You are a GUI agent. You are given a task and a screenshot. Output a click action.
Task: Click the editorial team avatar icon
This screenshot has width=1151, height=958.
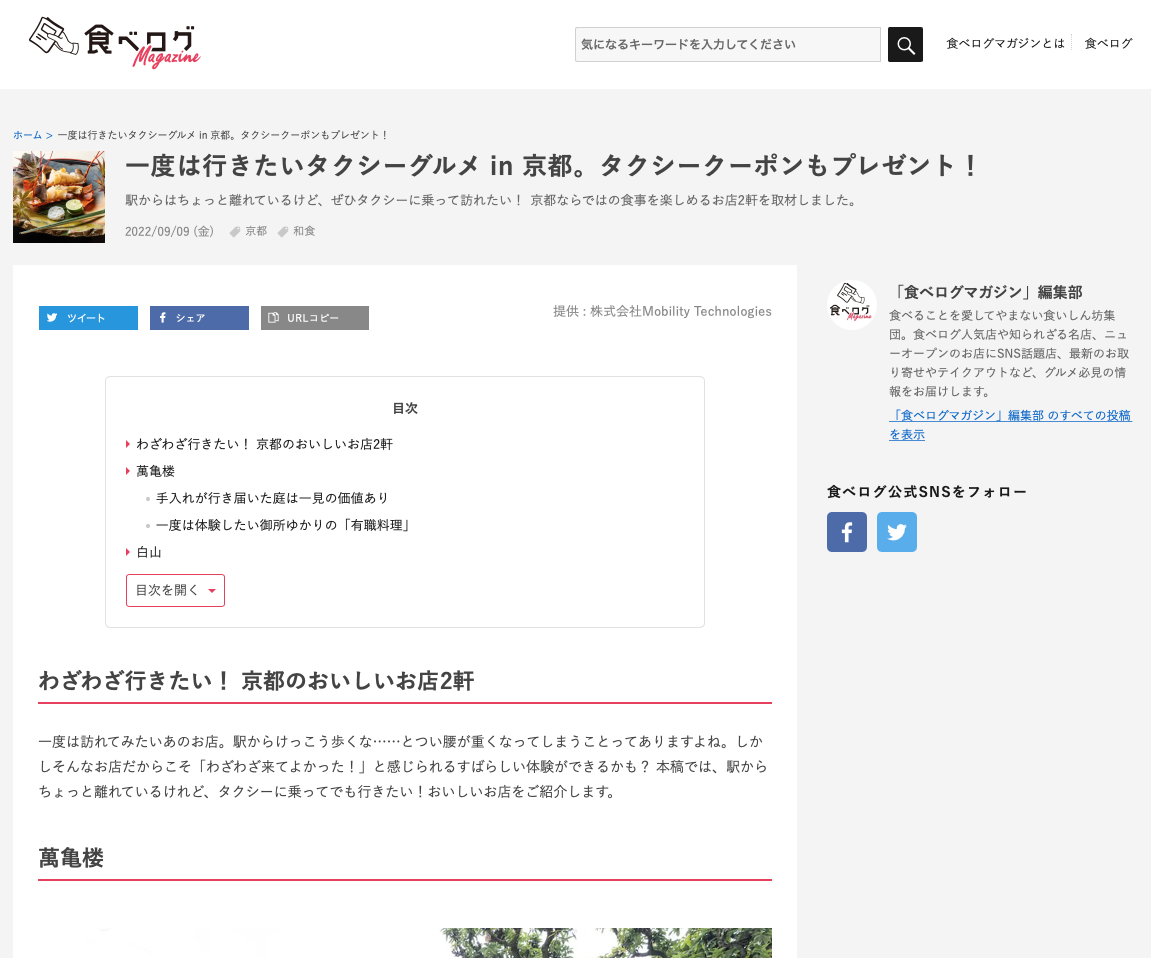tap(852, 305)
